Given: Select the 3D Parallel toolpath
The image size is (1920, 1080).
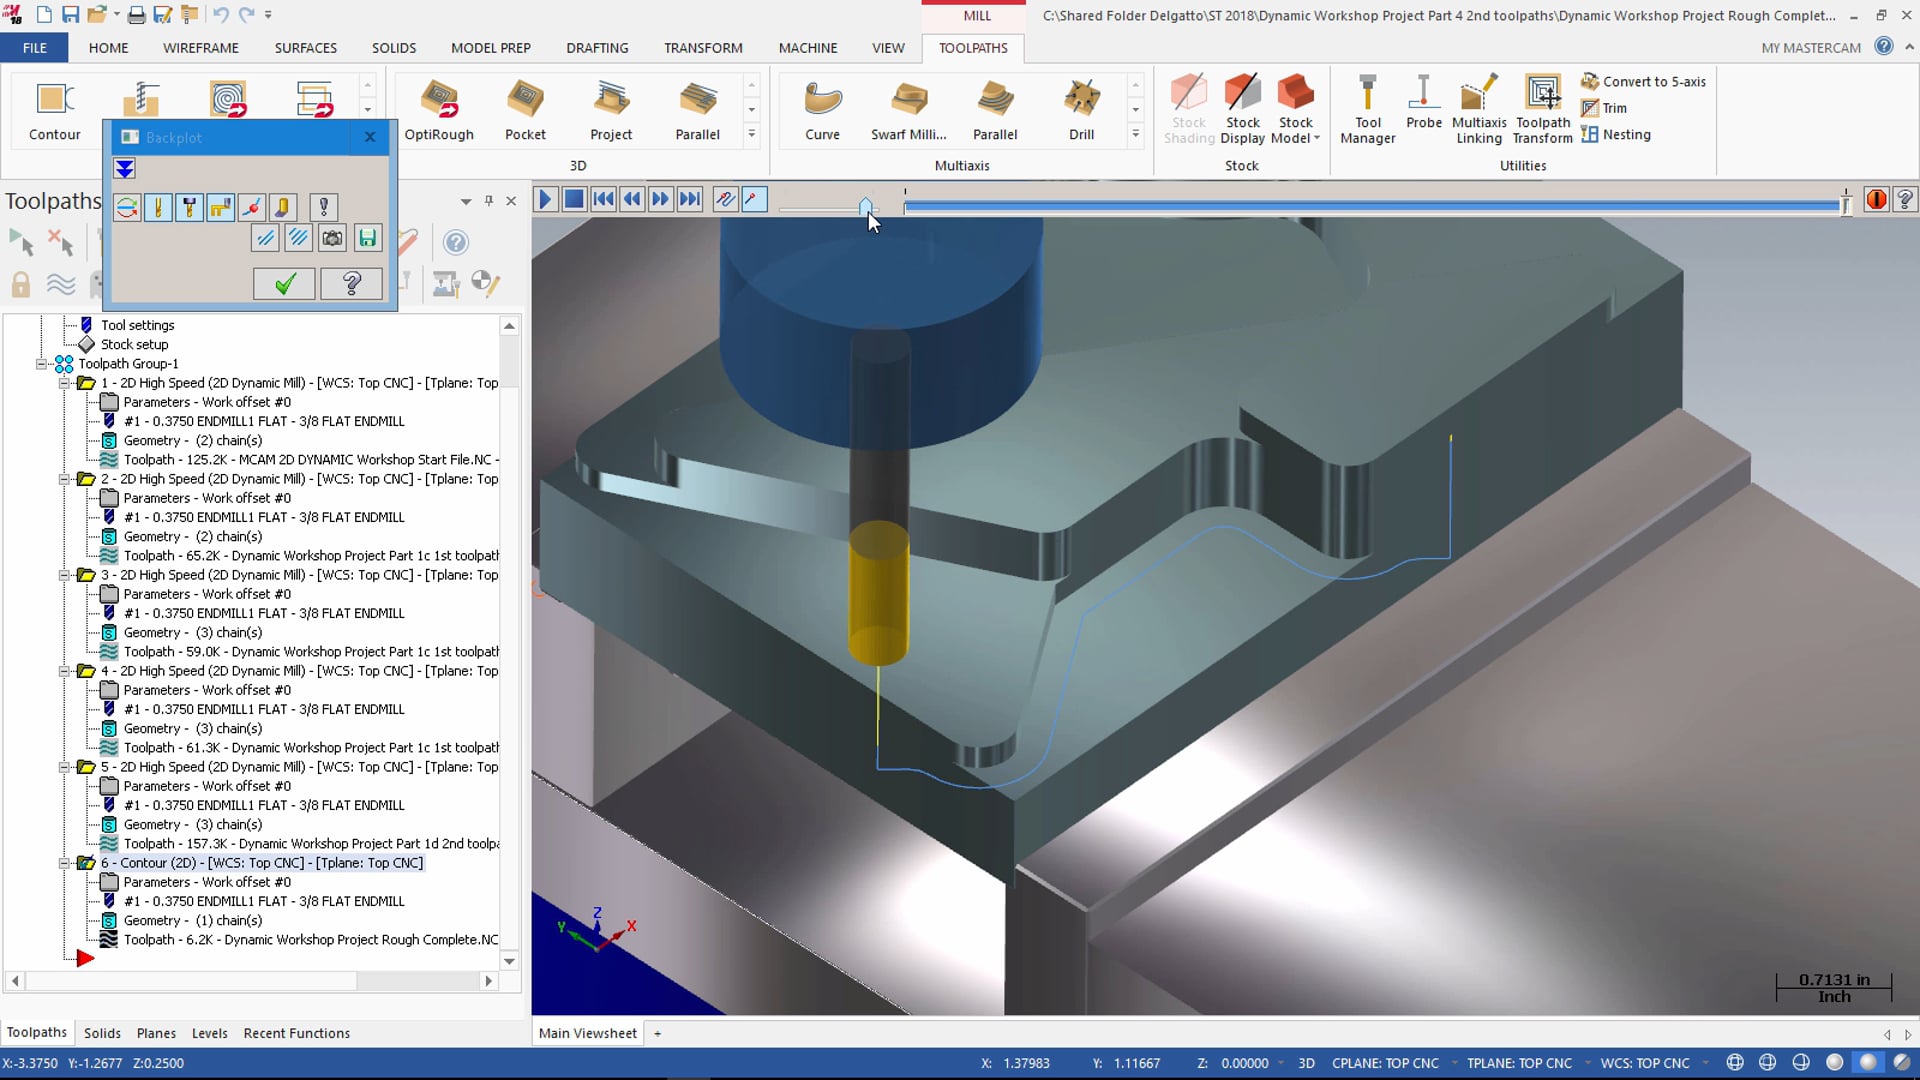Looking at the screenshot, I should 697,110.
